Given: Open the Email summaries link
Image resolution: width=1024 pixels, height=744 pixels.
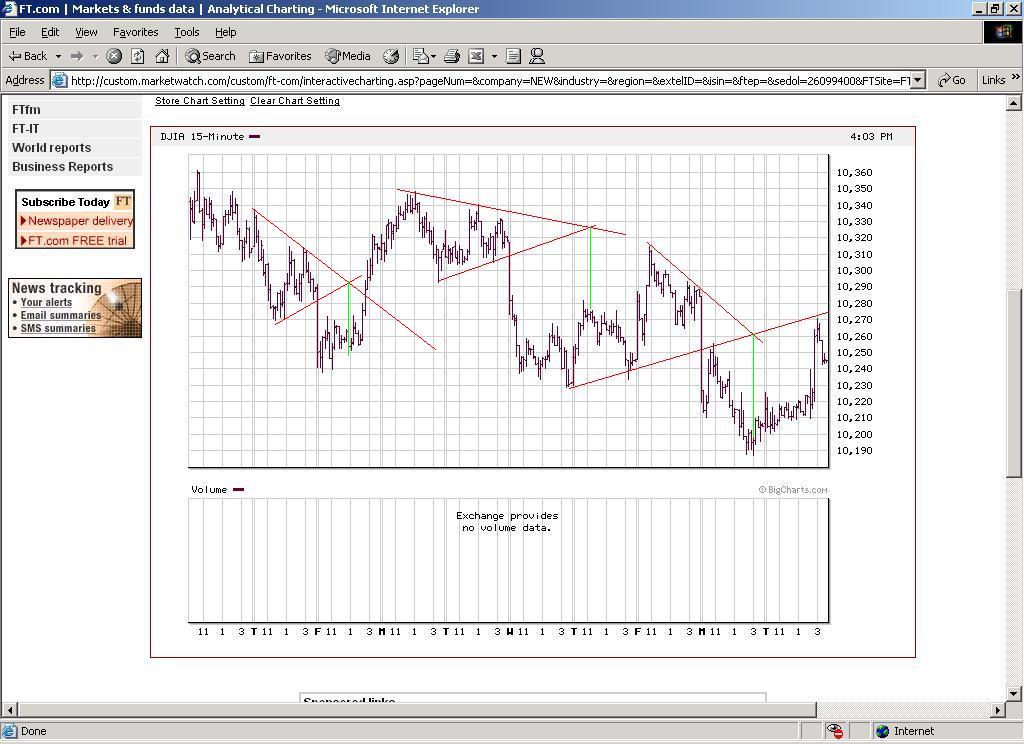Looking at the screenshot, I should (x=61, y=315).
